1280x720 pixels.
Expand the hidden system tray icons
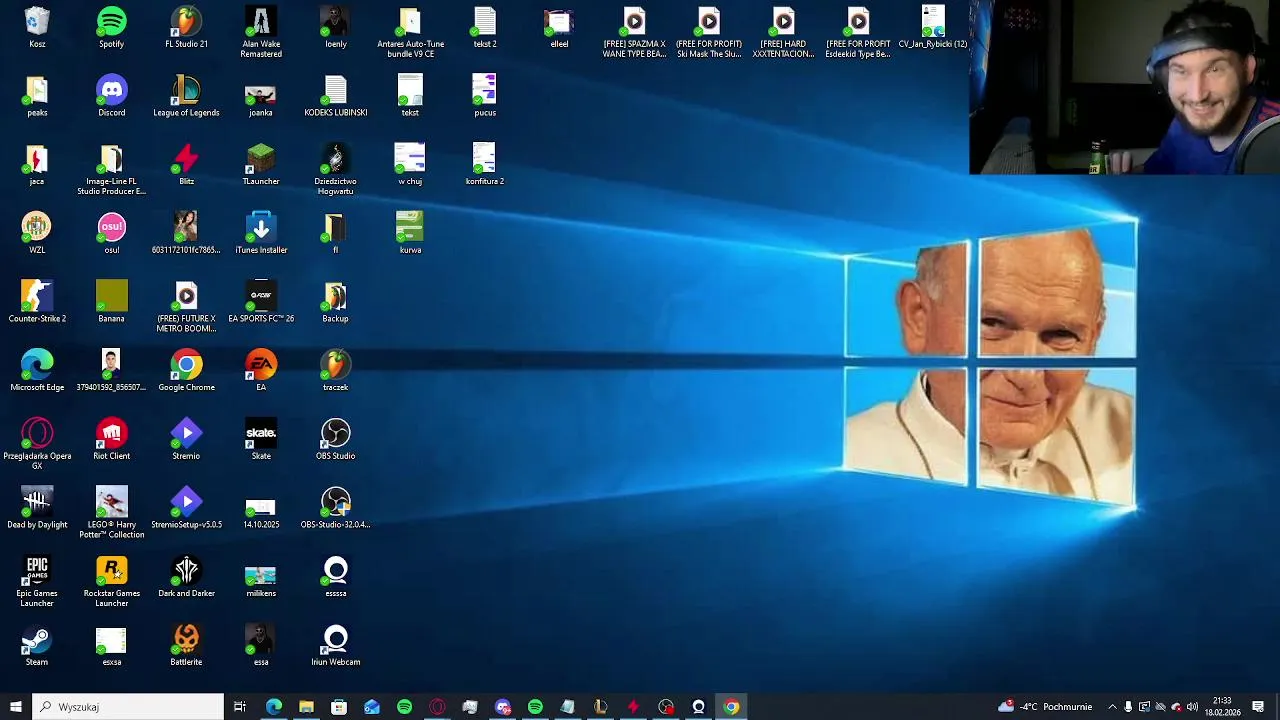point(1112,707)
